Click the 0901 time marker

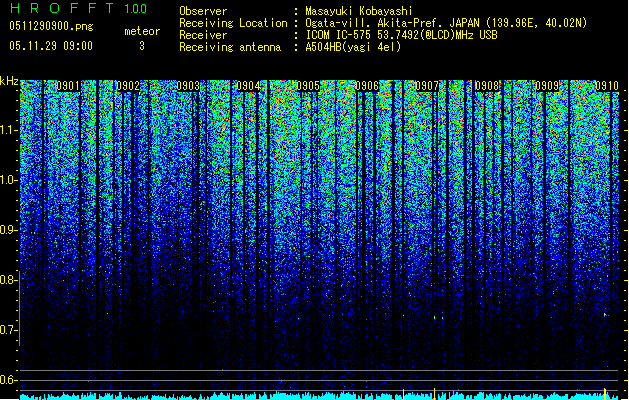click(67, 86)
